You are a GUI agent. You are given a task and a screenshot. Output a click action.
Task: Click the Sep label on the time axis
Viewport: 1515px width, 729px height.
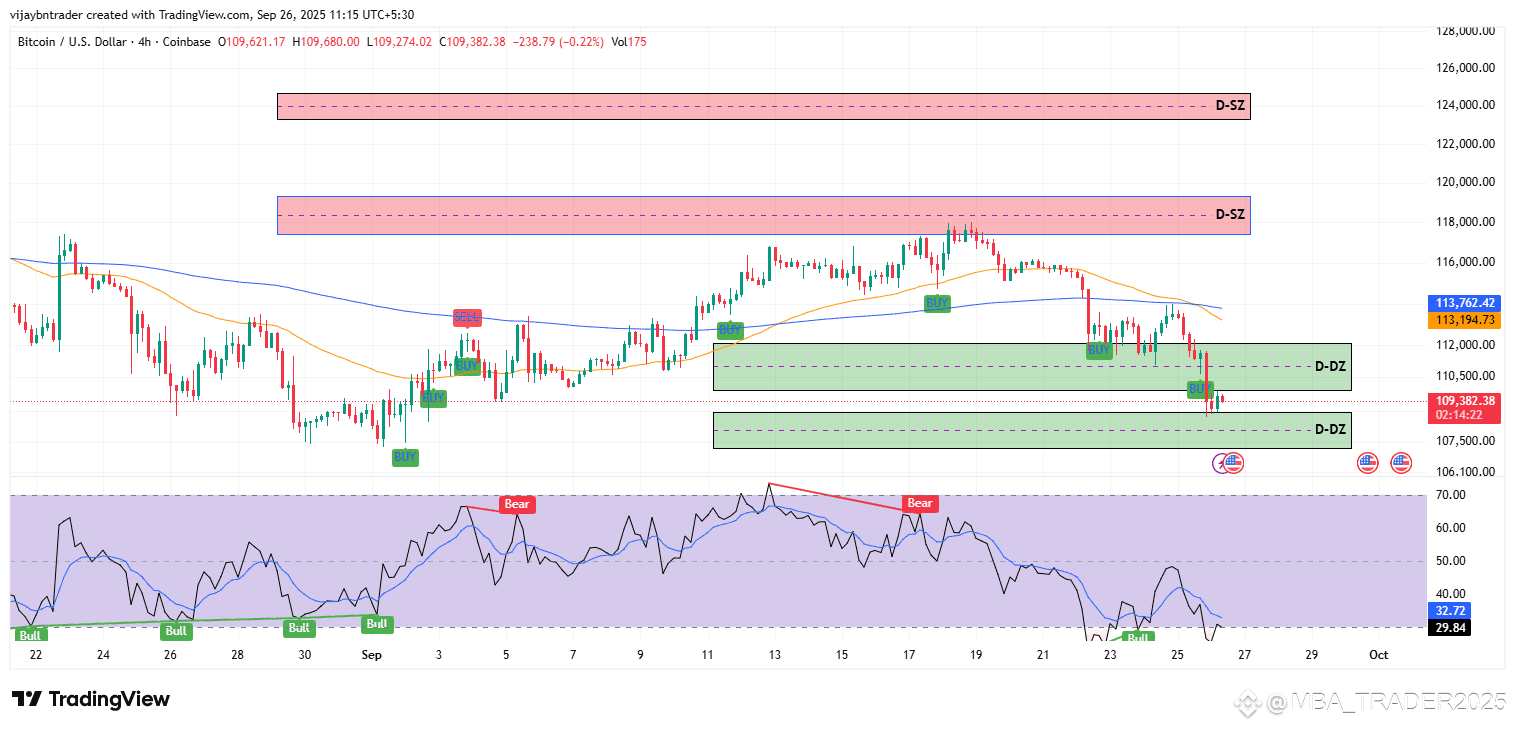[x=372, y=655]
